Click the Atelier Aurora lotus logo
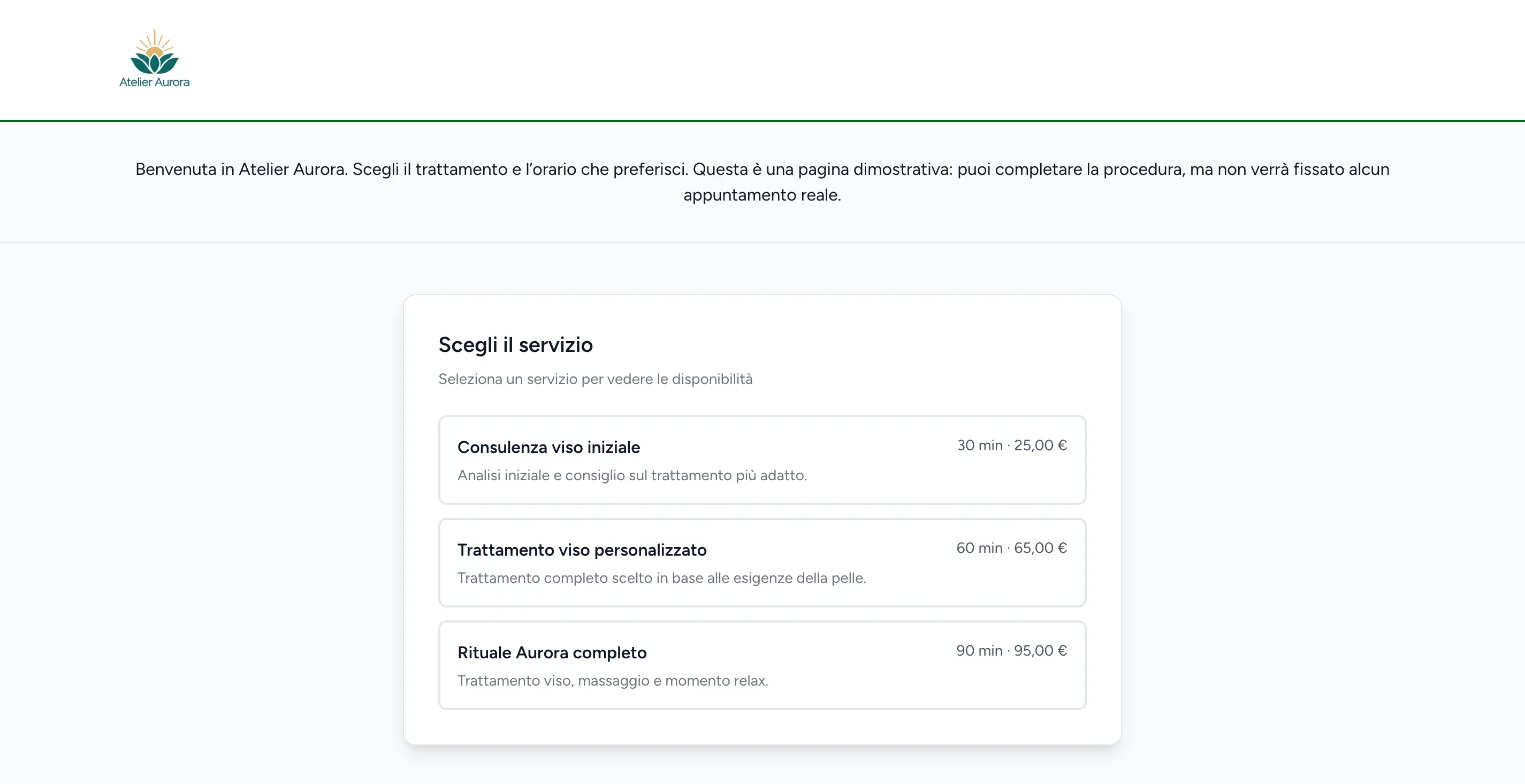 coord(154,59)
